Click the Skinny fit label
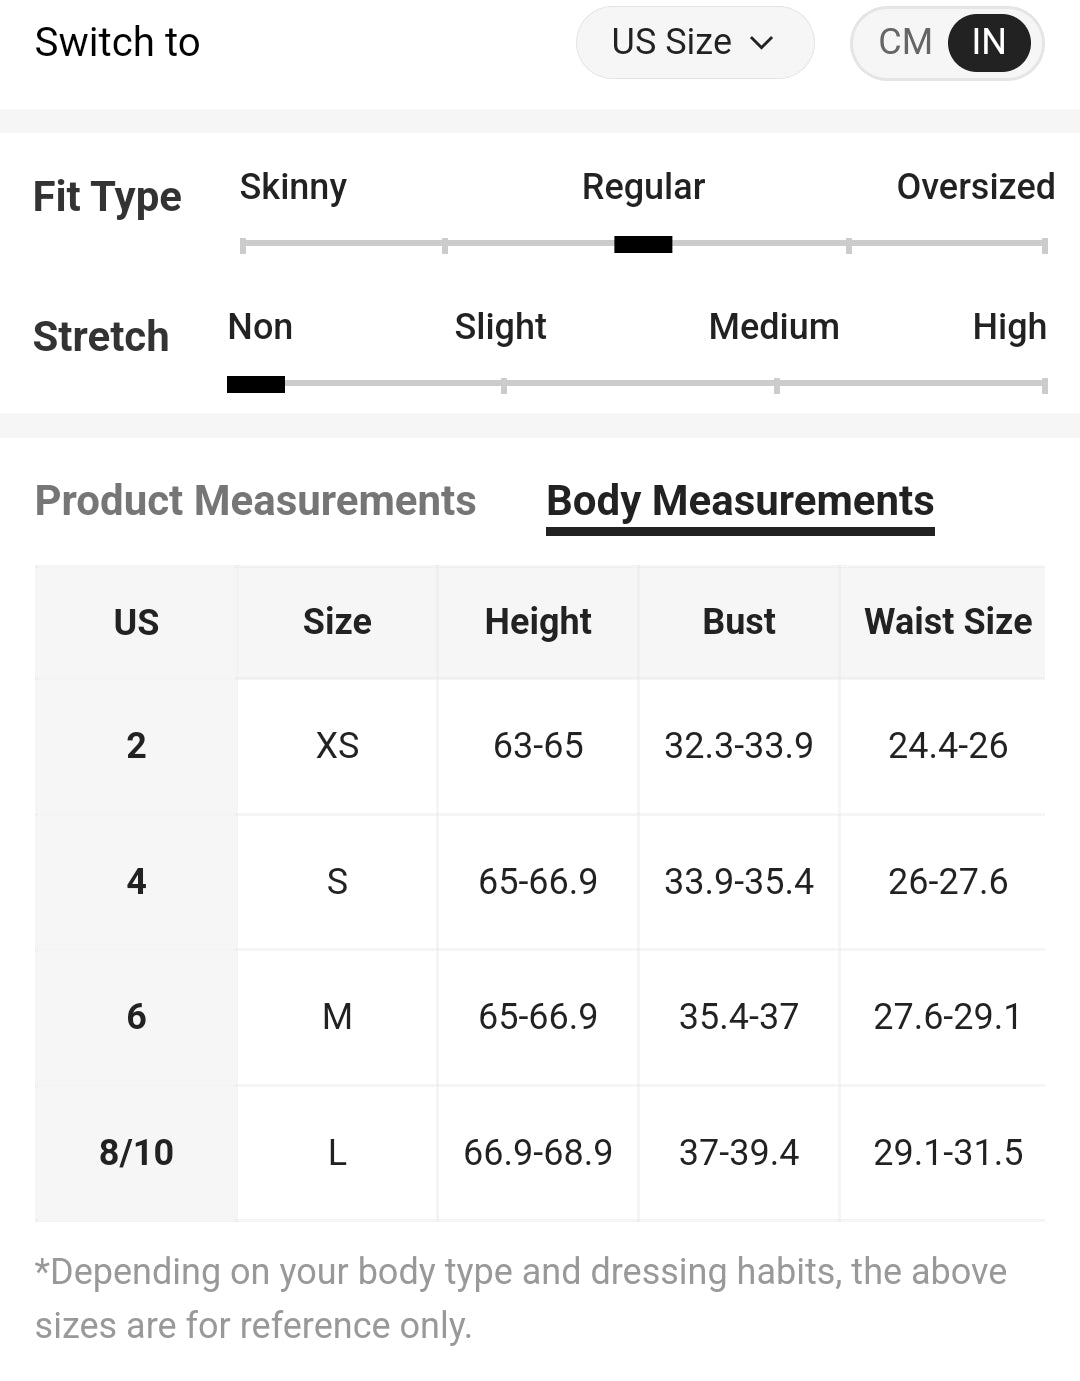 (293, 187)
